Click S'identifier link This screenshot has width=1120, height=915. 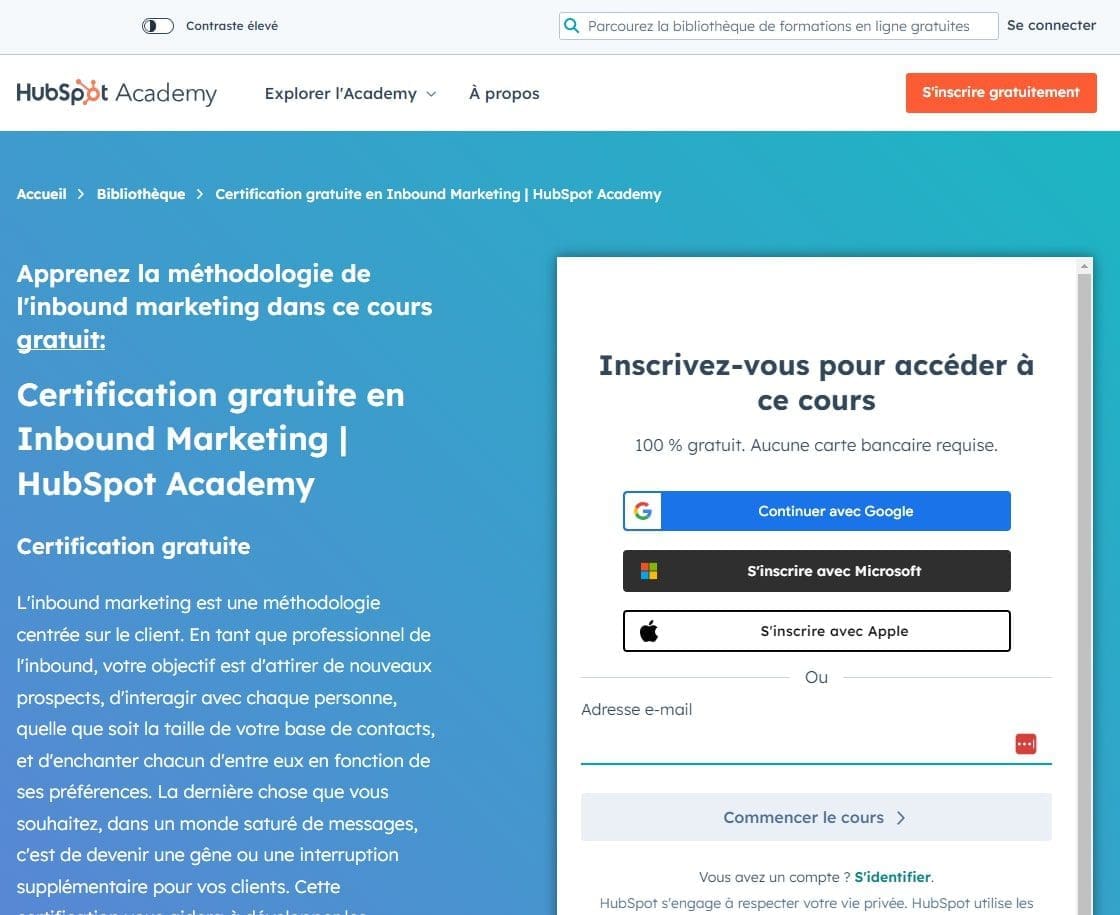(892, 876)
